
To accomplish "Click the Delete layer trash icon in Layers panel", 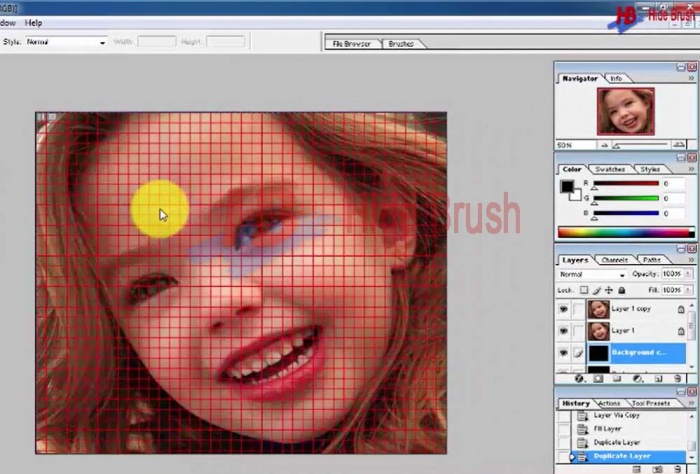I will (x=678, y=378).
